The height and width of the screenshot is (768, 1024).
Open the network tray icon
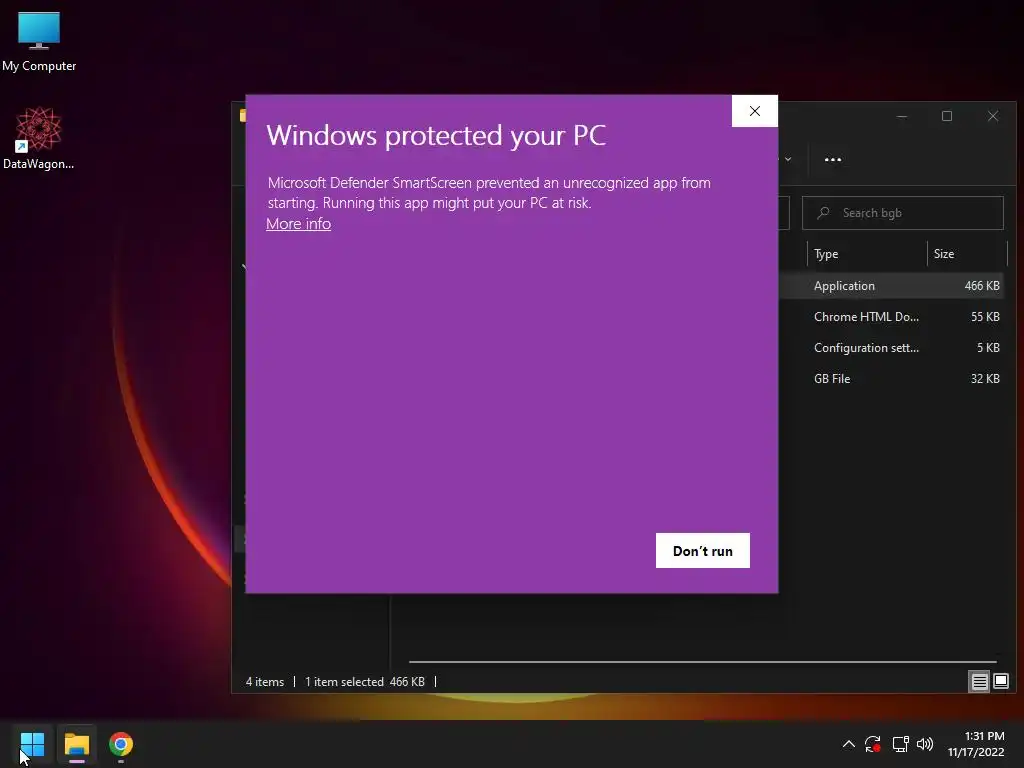[900, 744]
